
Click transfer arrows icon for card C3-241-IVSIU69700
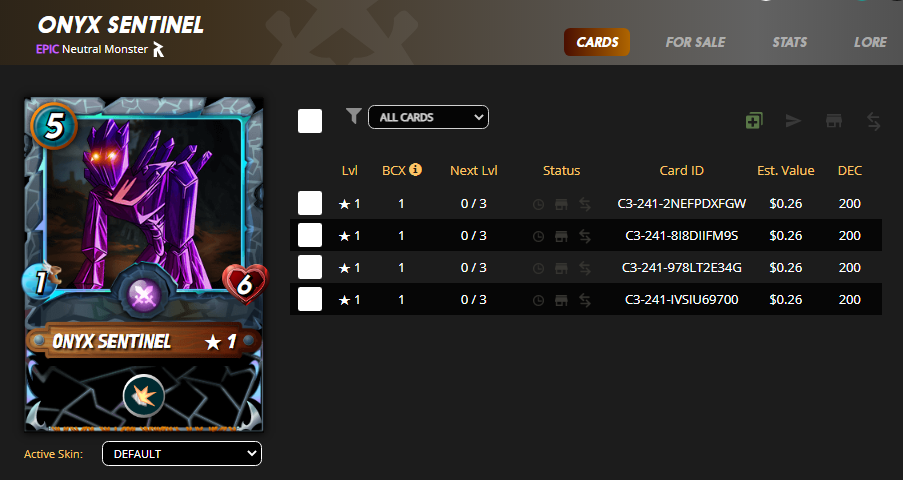[585, 300]
